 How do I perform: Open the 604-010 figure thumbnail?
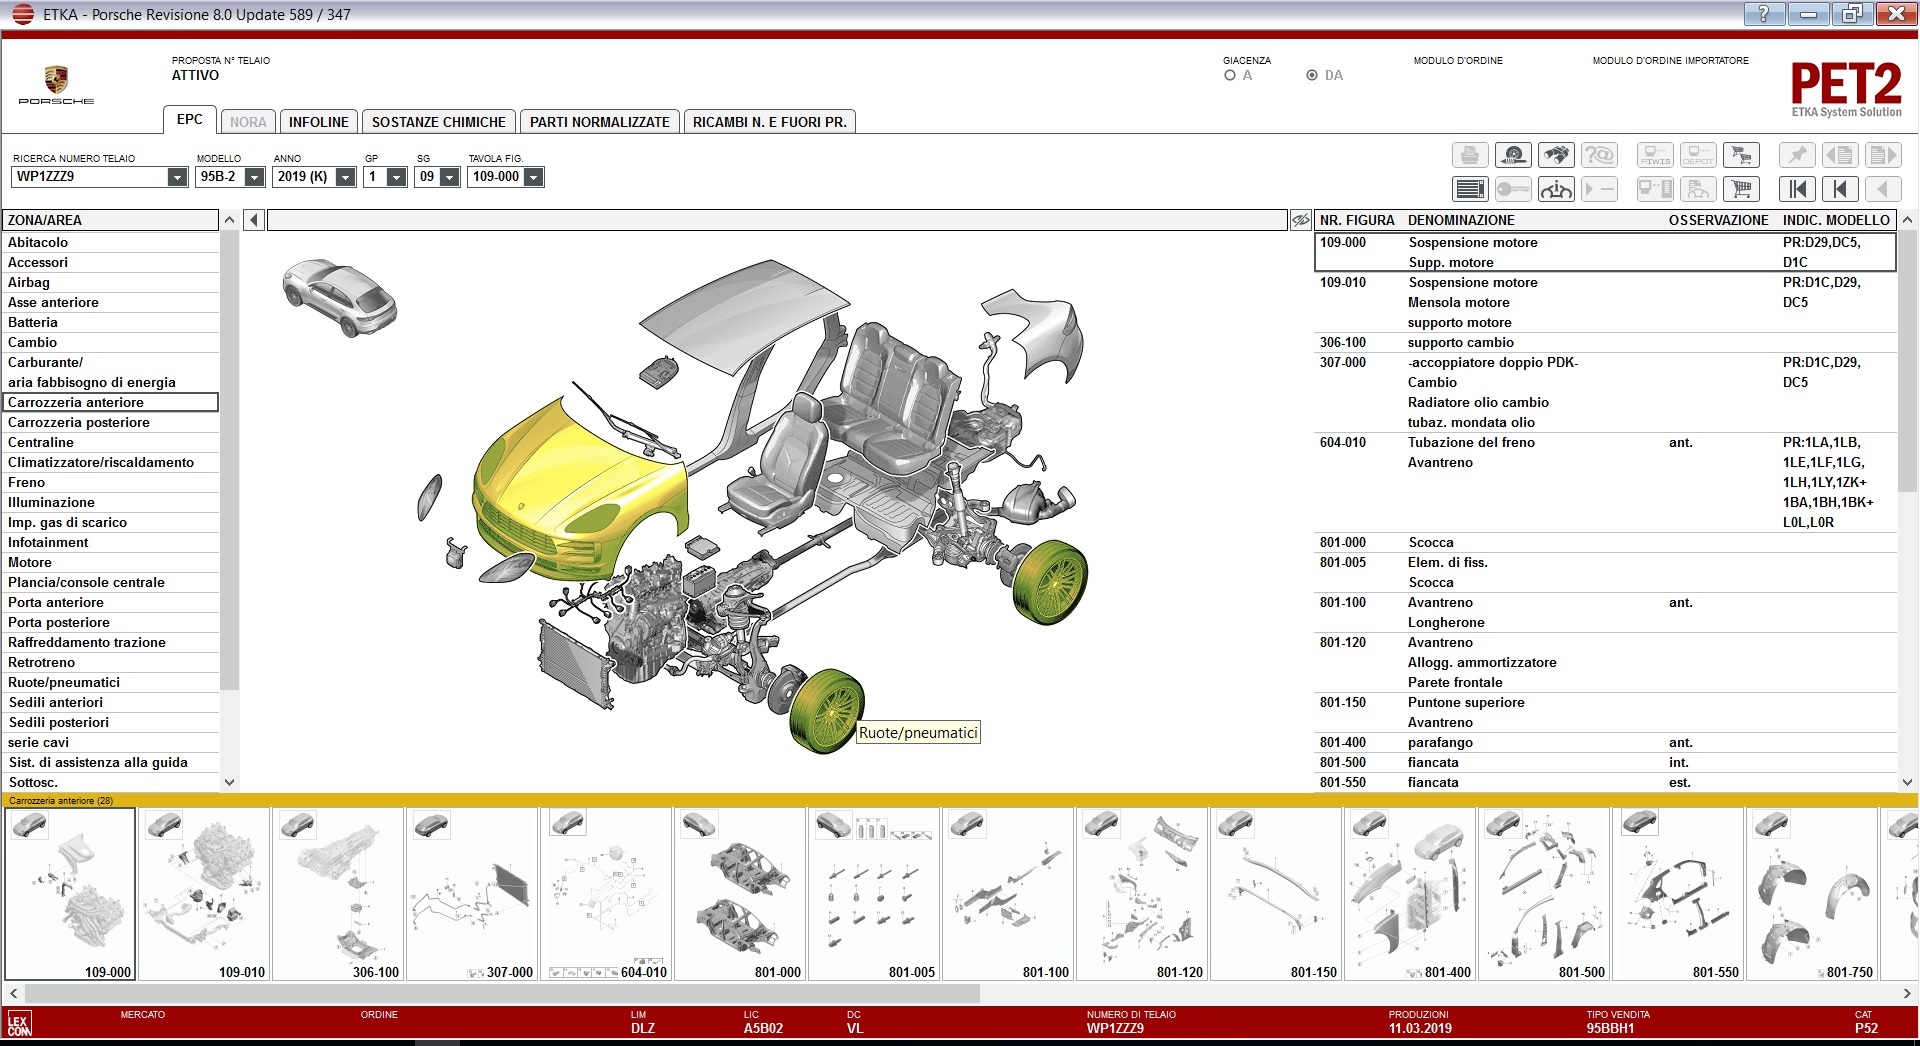coord(606,894)
